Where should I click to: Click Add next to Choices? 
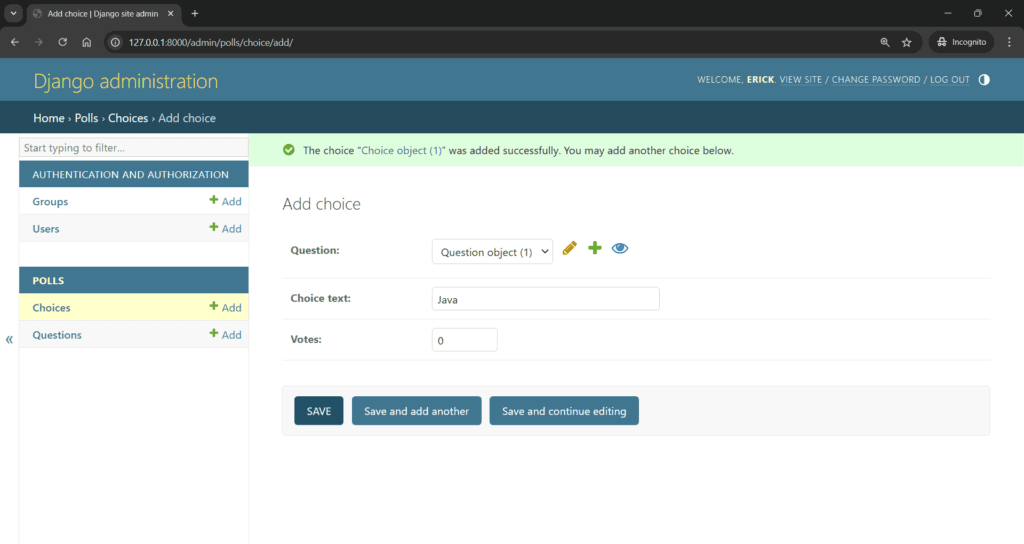225,308
